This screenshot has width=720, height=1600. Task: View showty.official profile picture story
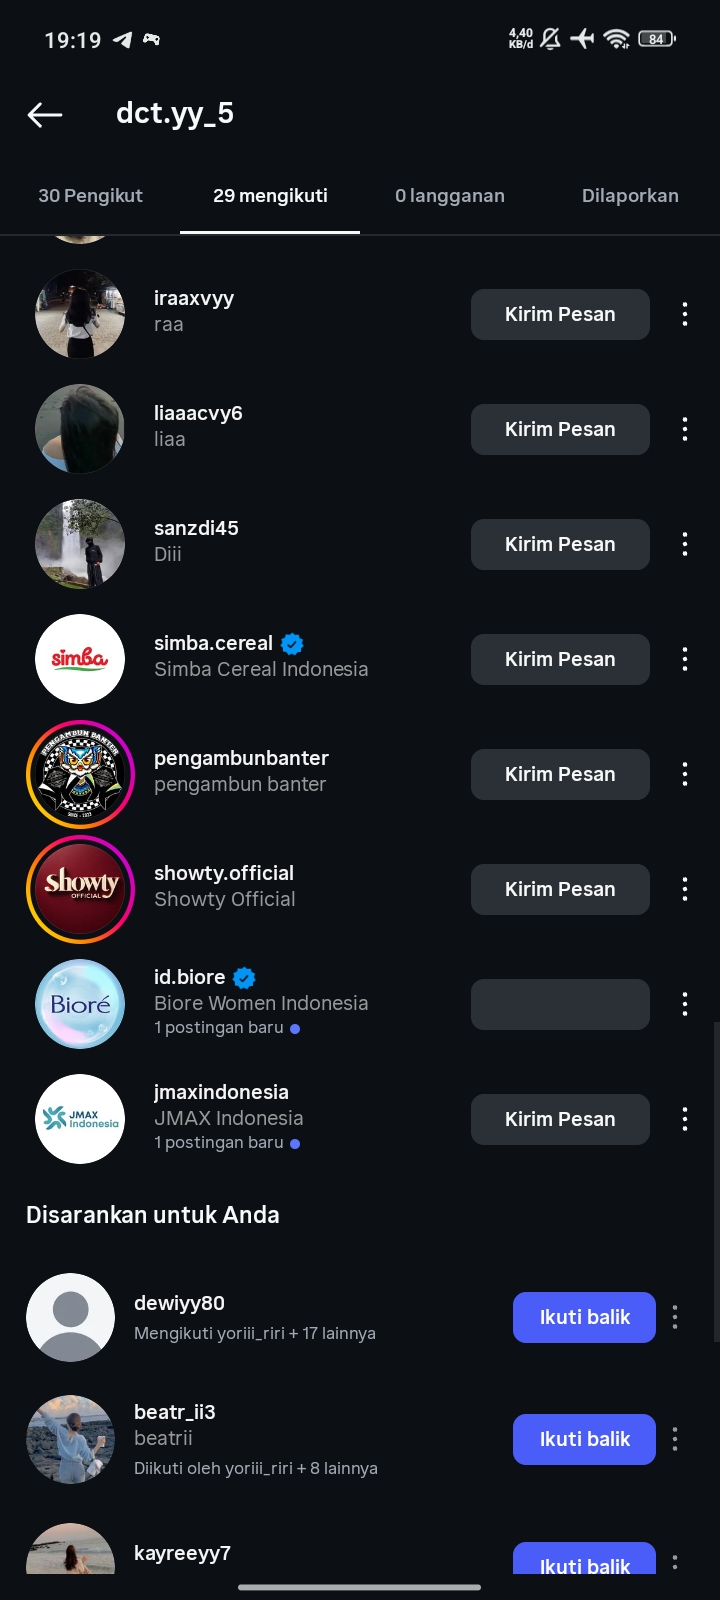pyautogui.click(x=80, y=889)
